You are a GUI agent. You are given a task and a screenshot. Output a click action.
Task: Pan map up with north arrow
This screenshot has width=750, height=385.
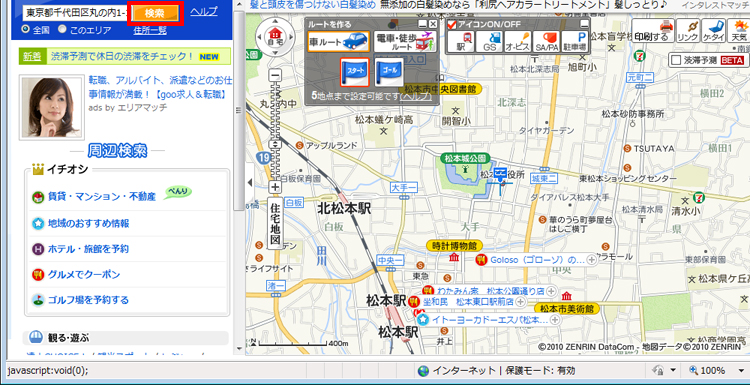275,22
